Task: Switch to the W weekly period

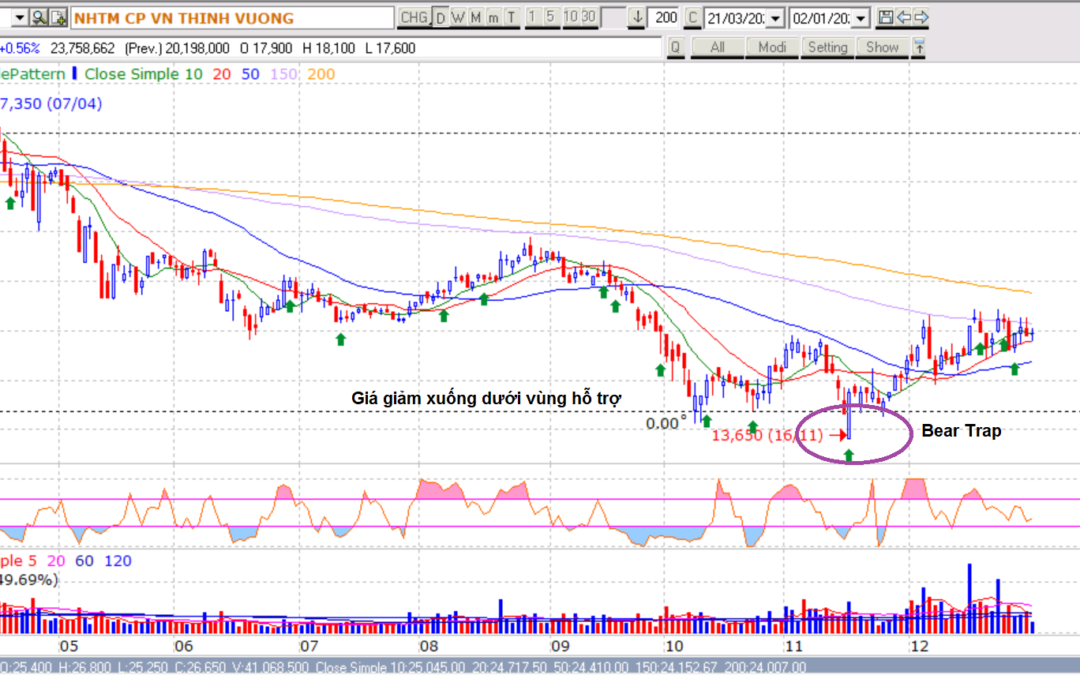Action: 457,17
